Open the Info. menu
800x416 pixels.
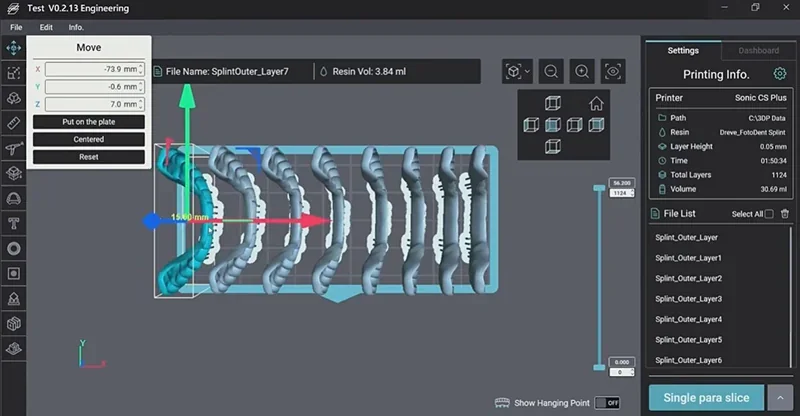[76, 27]
